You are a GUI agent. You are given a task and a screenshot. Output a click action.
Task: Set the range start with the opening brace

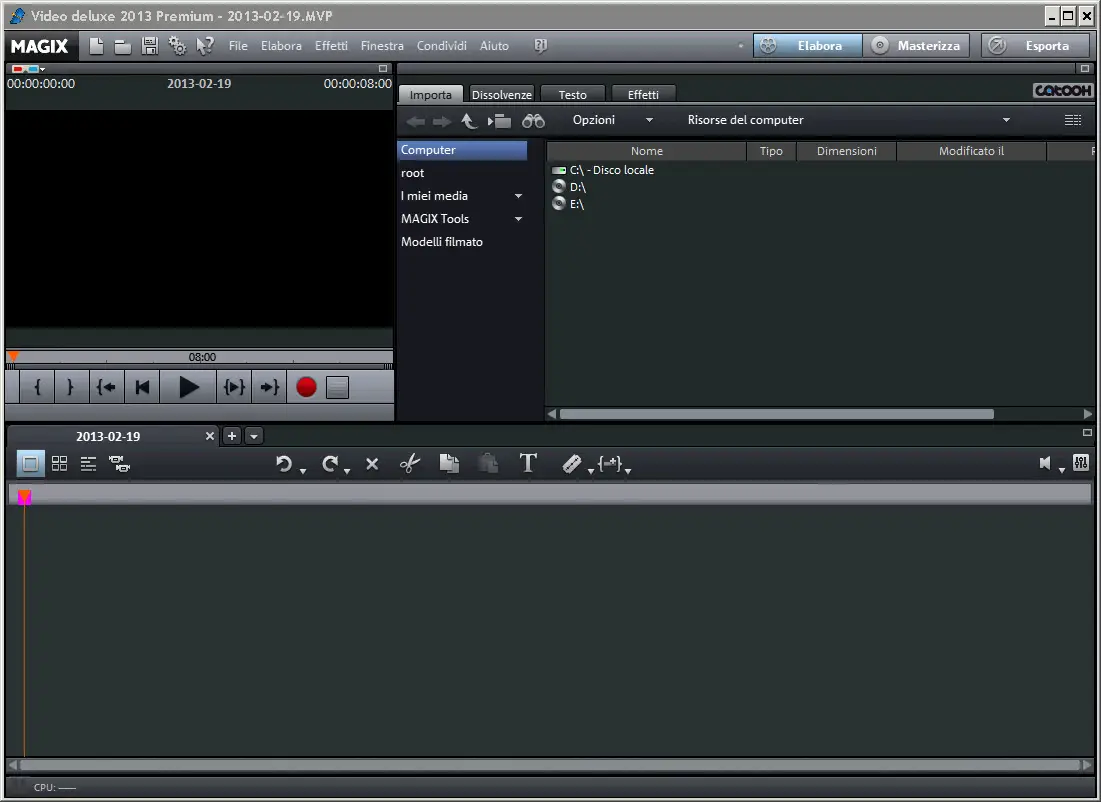point(38,387)
